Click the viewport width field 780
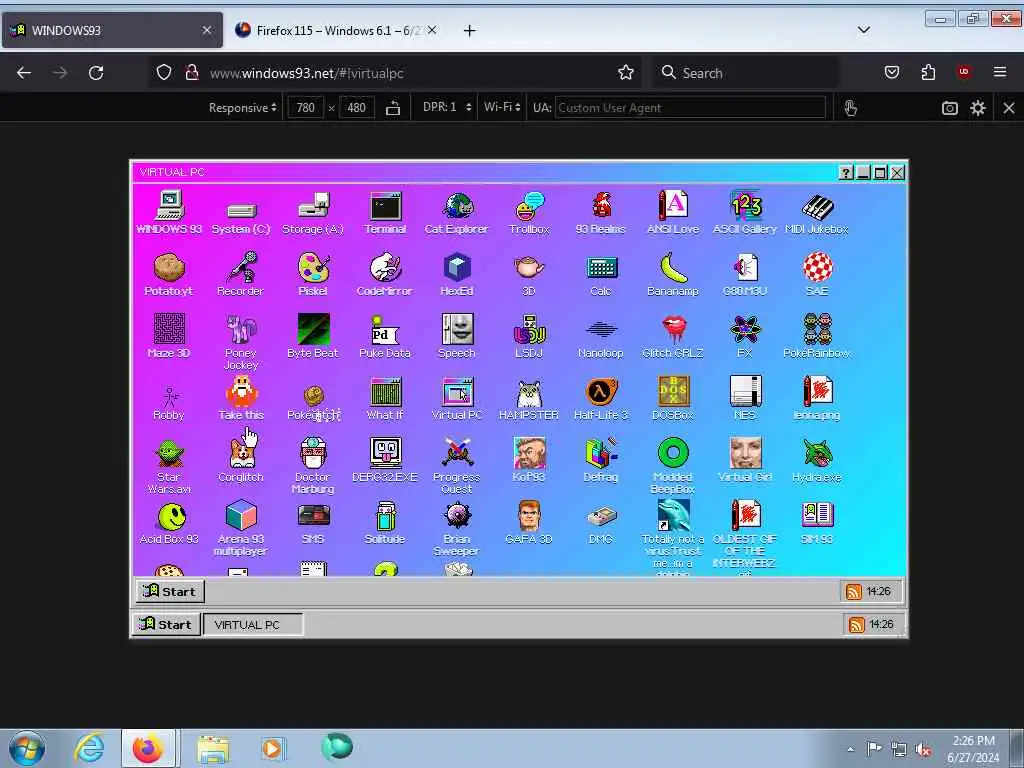Viewport: 1024px width, 768px height. tap(306, 108)
